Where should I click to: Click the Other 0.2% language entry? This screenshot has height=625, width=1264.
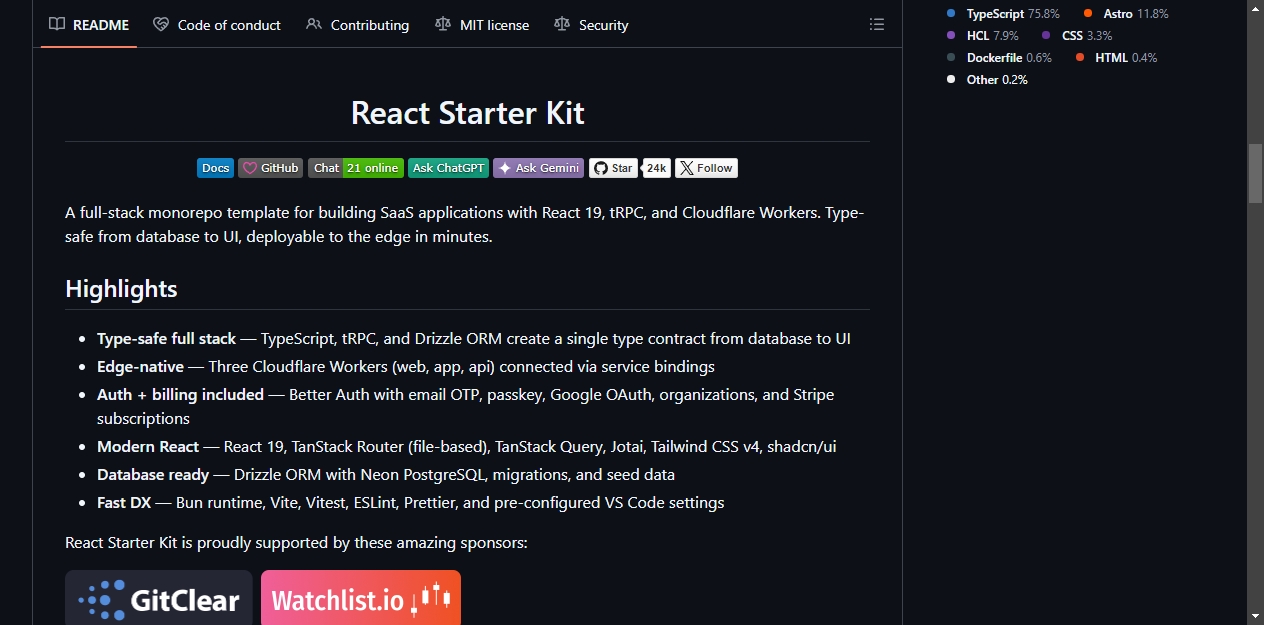[x=987, y=80]
